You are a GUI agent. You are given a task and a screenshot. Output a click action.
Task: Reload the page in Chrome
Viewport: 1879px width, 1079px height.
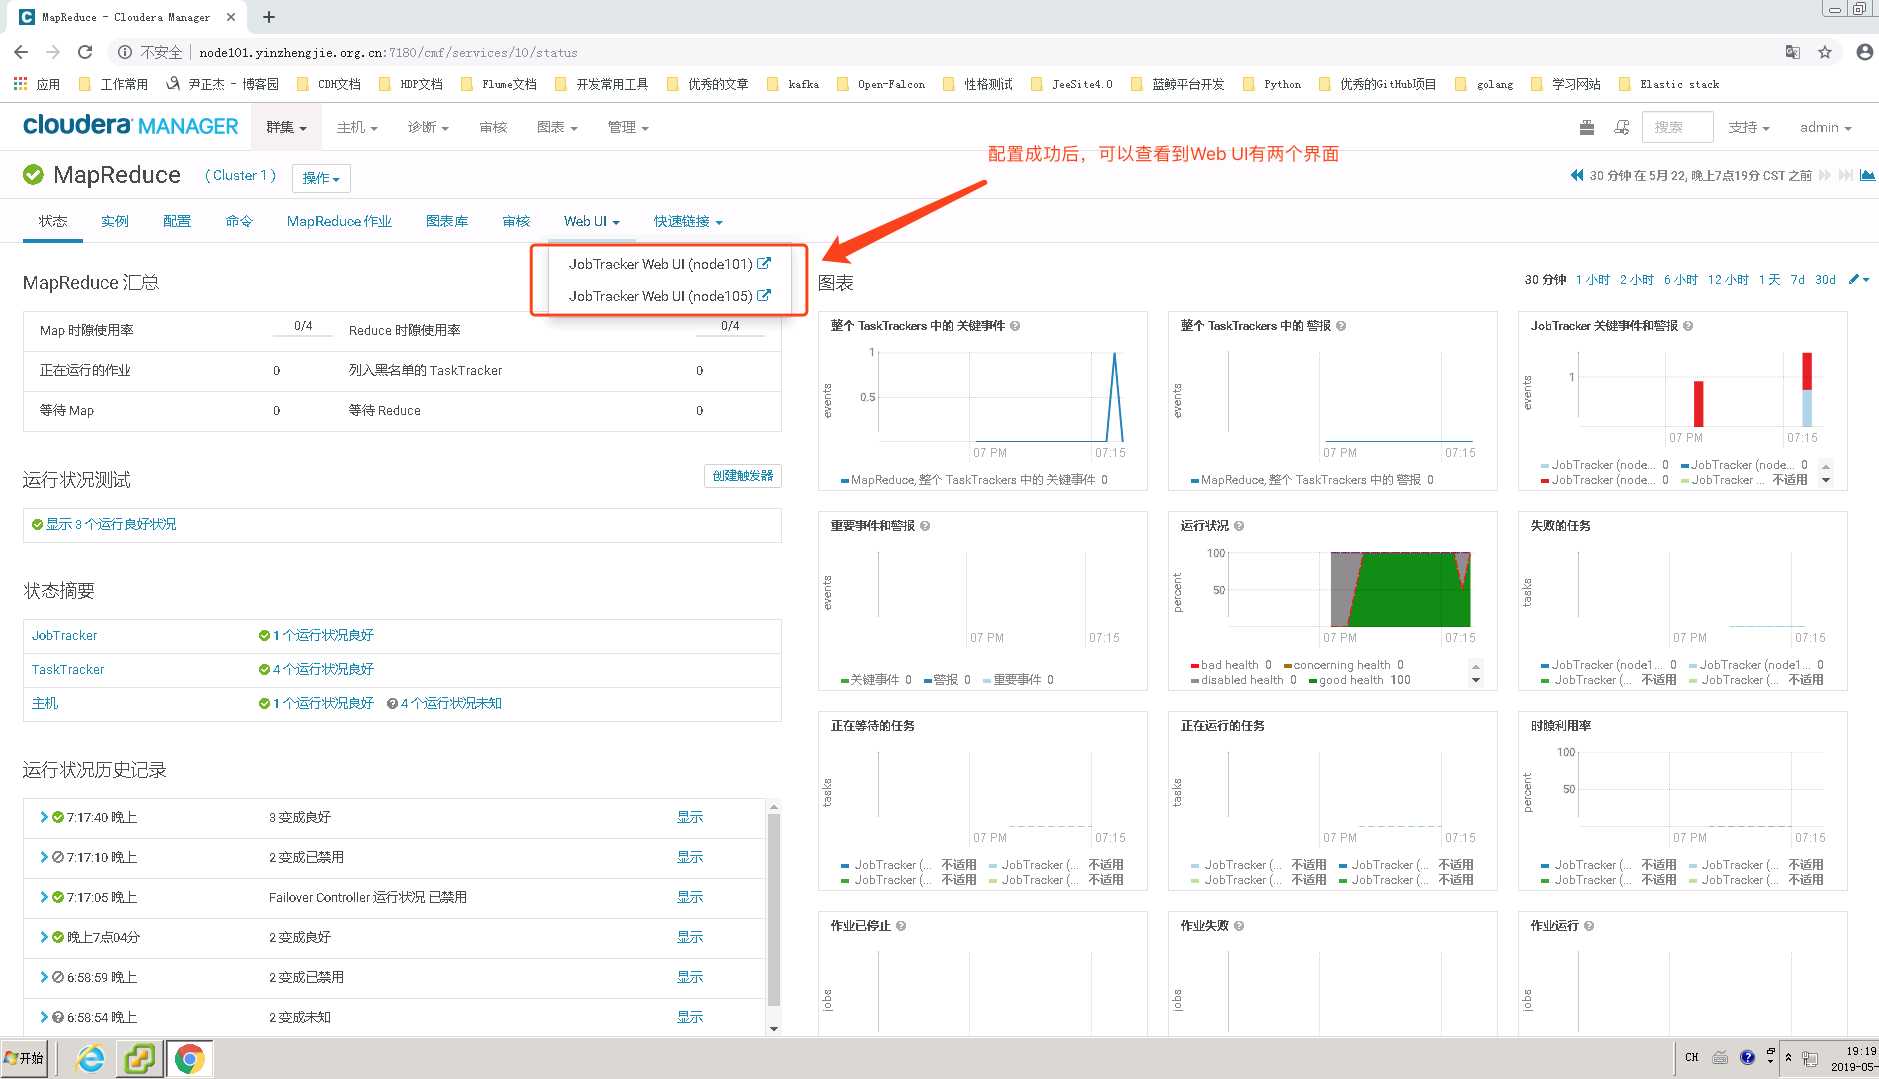pyautogui.click(x=85, y=52)
